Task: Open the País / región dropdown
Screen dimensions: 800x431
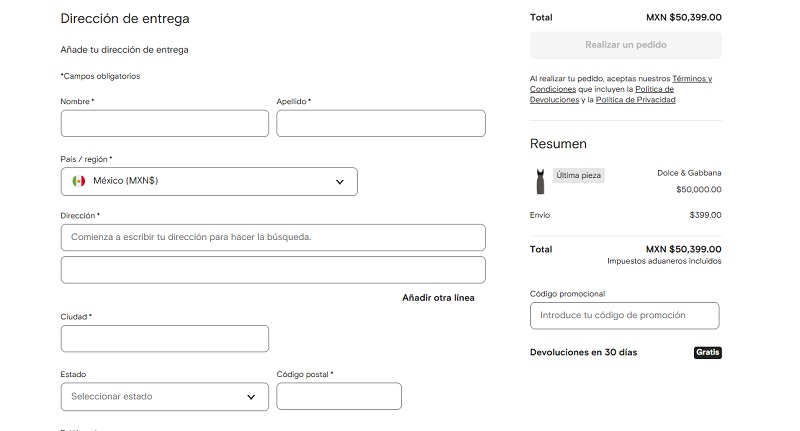Action: click(208, 181)
